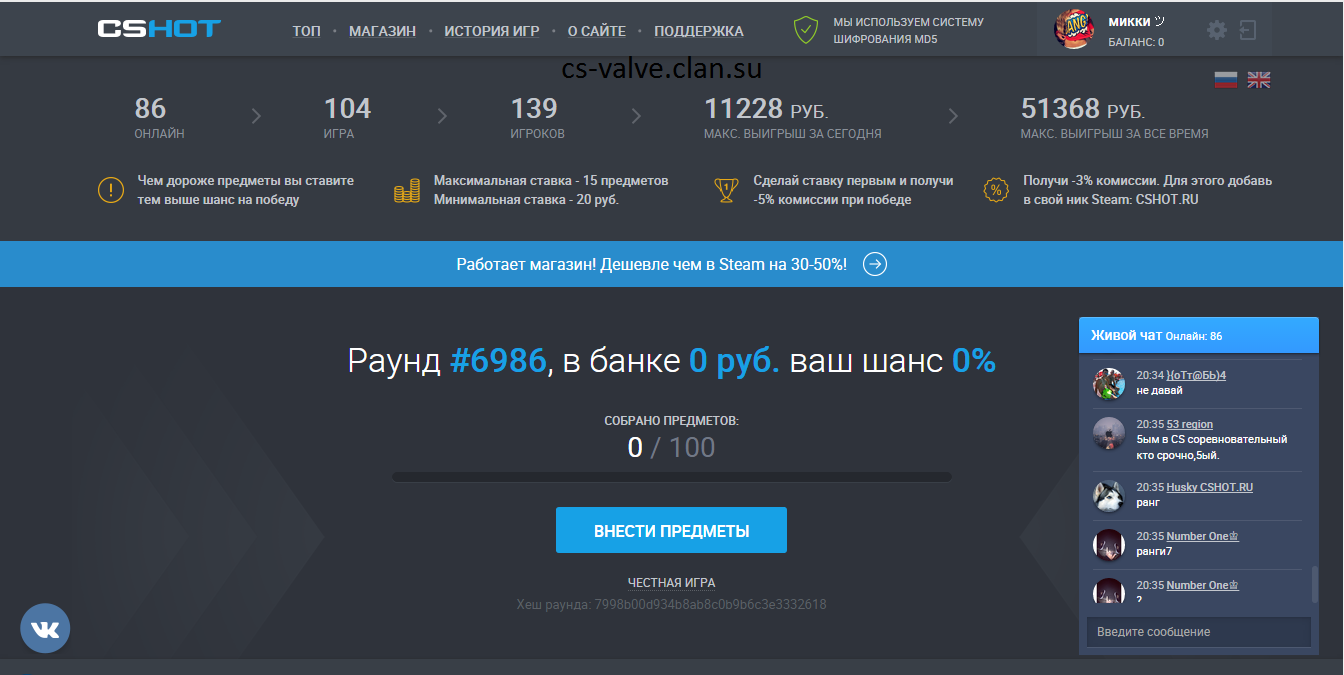The height and width of the screenshot is (675, 1344).
Task: Click the ВНЕСТИ ПРЕДМЕТЫ button
Action: [671, 530]
